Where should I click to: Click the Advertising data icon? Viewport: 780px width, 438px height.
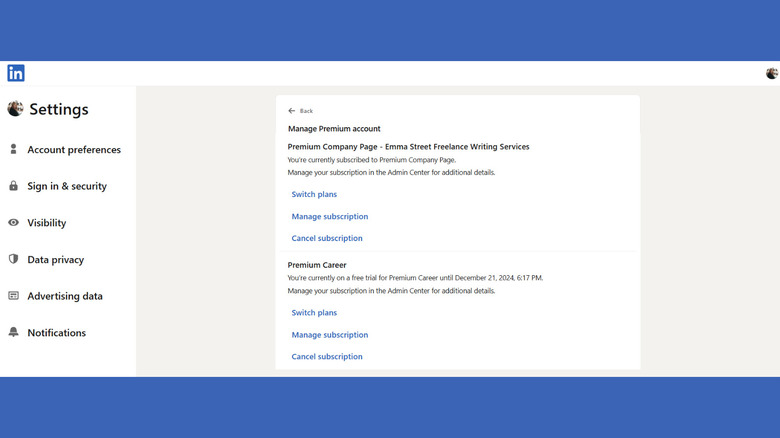pos(13,296)
